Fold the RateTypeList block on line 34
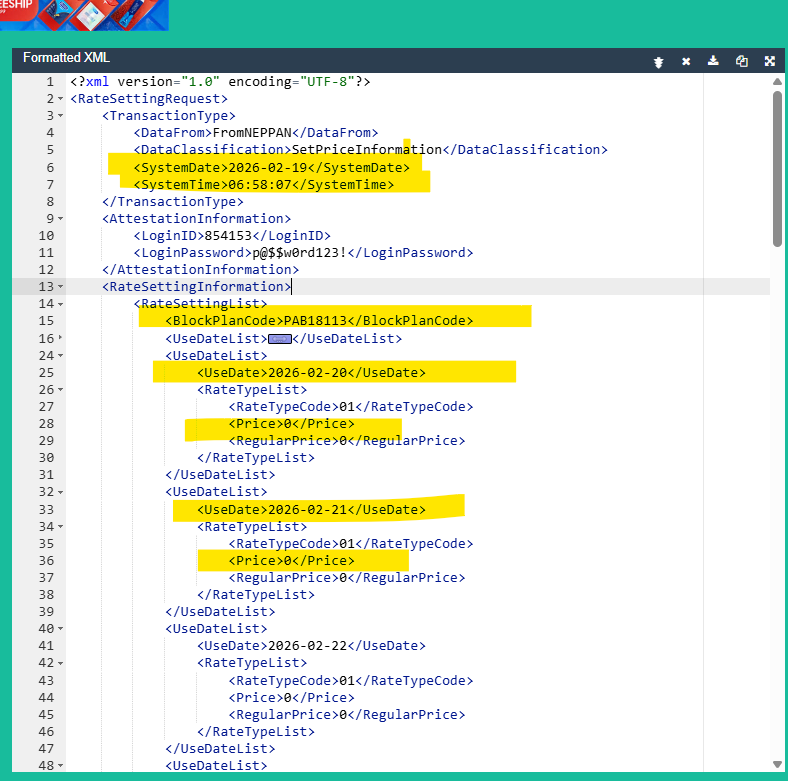788x784 pixels. point(60,527)
